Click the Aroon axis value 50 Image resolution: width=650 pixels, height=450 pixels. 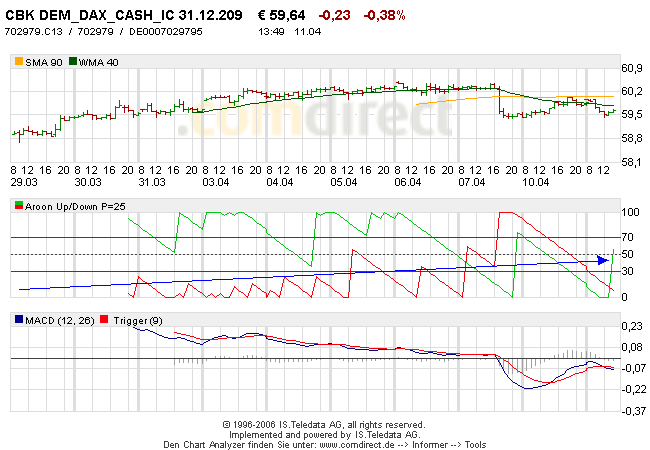628,254
